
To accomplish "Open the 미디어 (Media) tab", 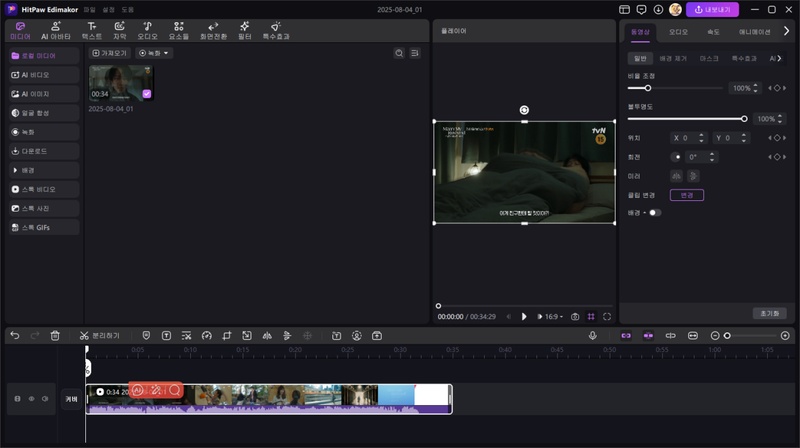I will (x=20, y=31).
